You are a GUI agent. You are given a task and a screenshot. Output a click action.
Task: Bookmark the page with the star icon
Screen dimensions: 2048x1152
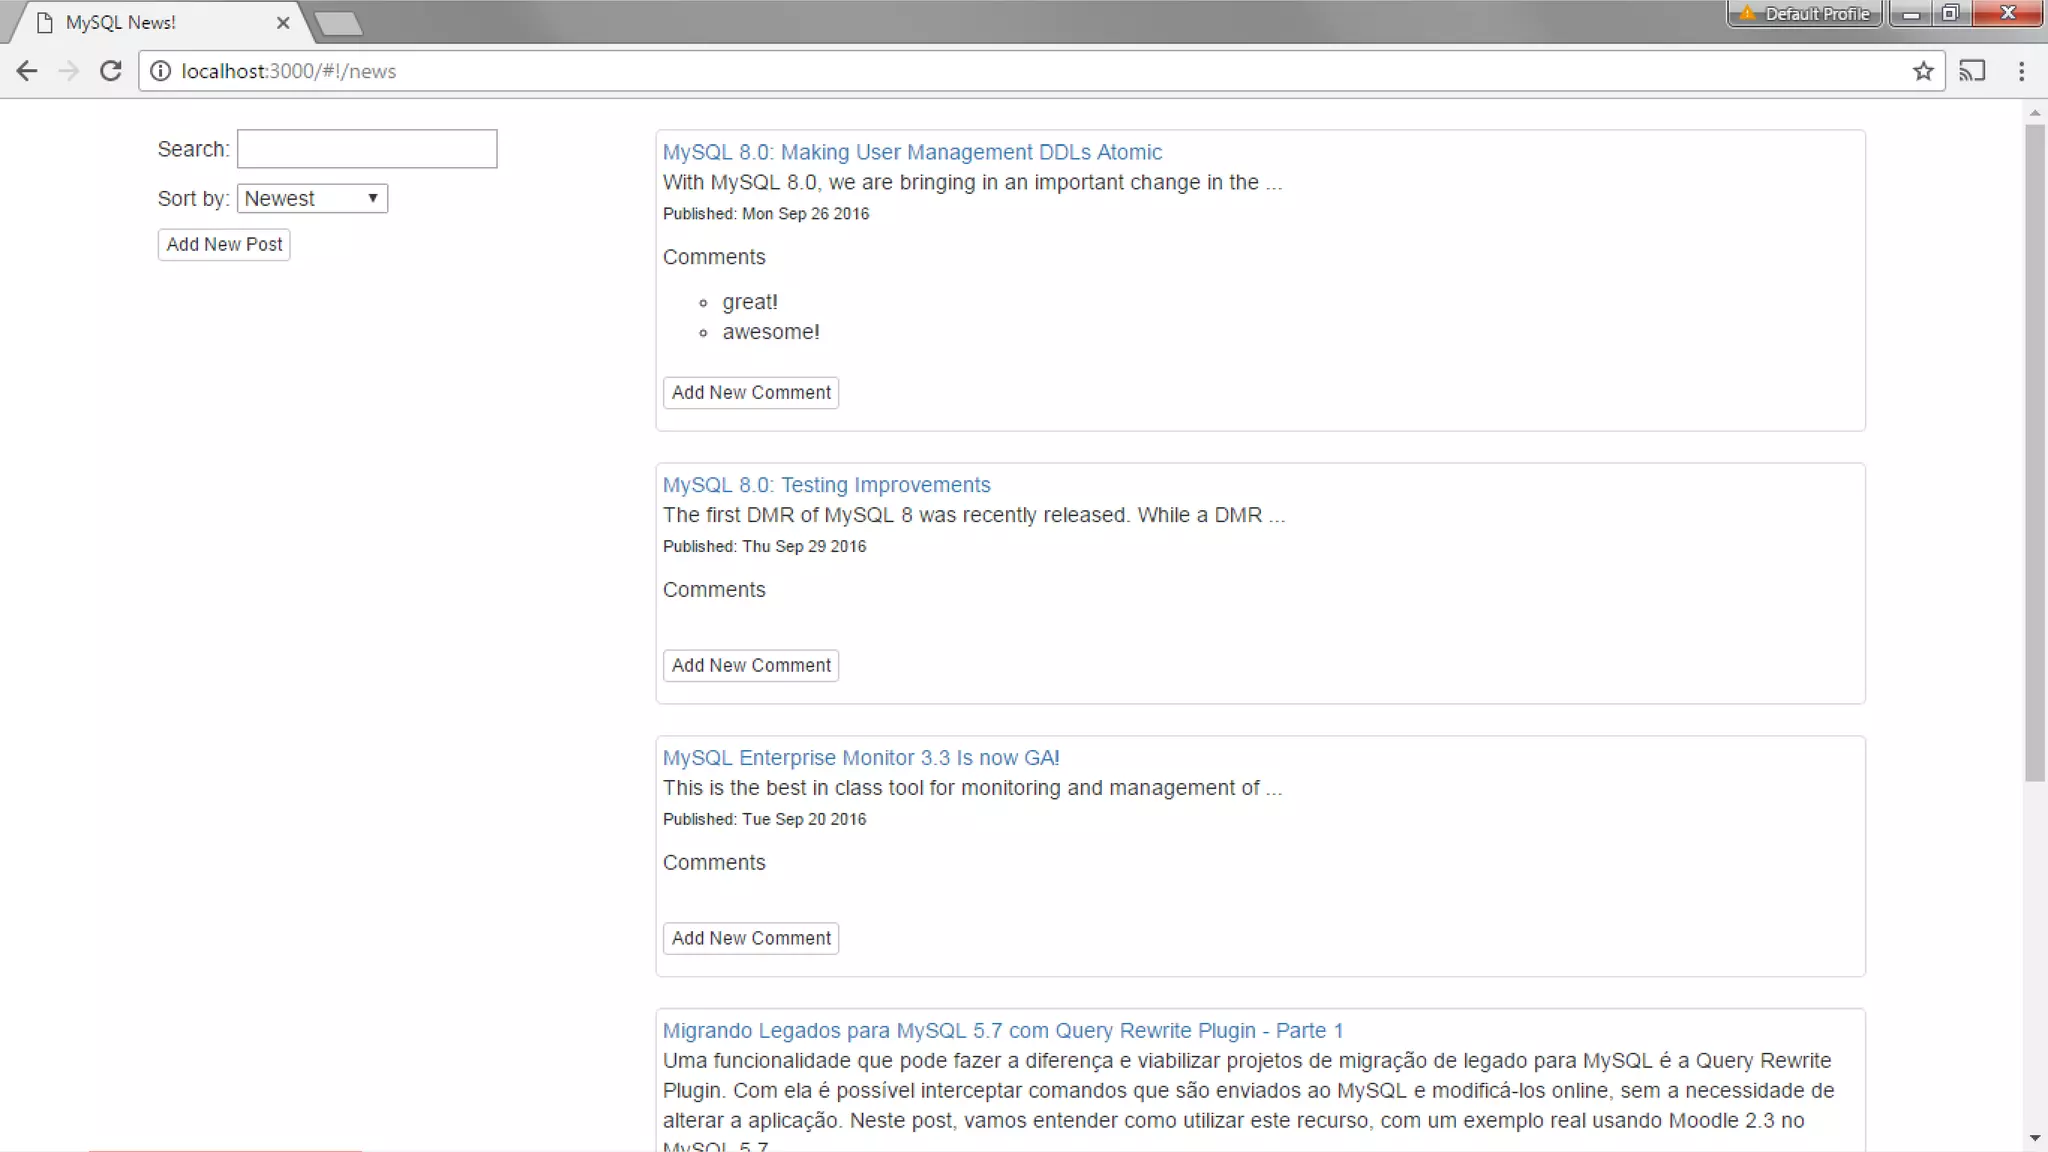coord(1922,71)
